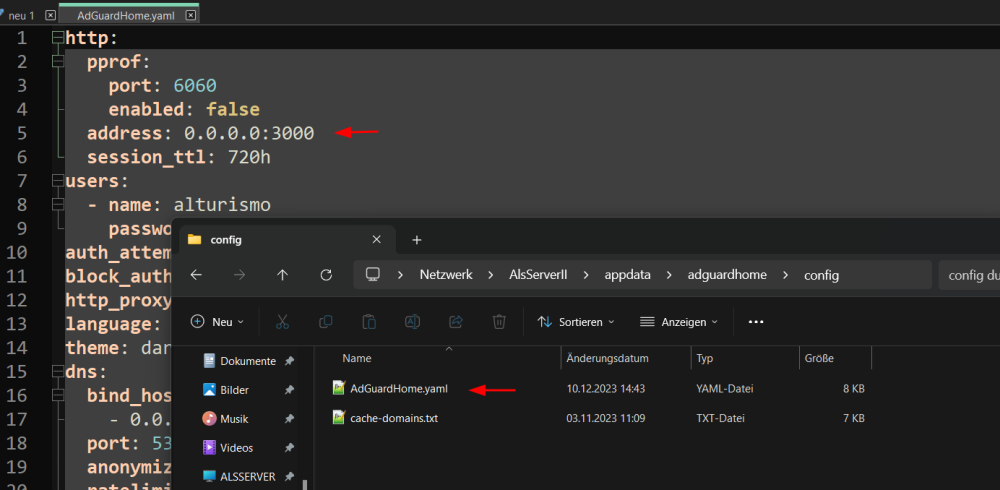Click the YAML-Datei type cell
The image size is (1000, 490).
[x=725, y=389]
